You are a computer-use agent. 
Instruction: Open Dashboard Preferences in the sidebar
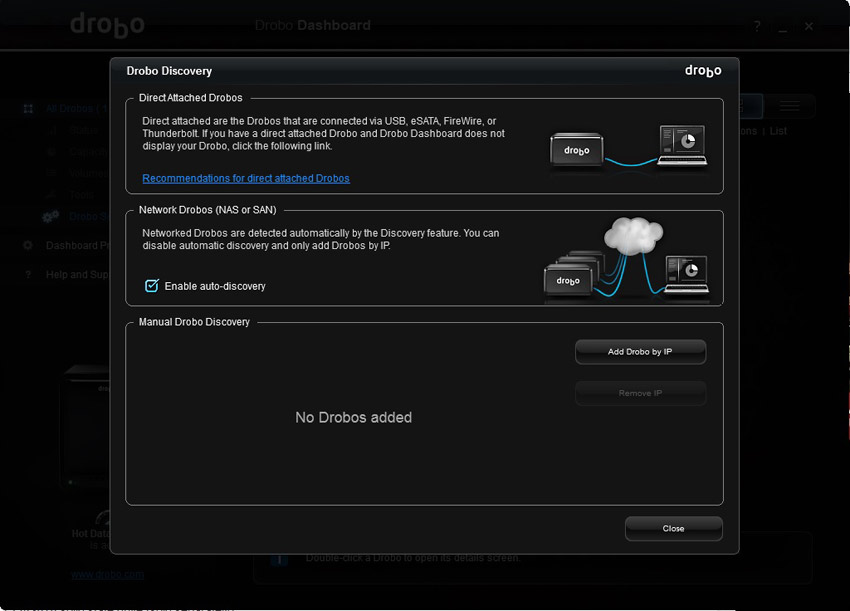tap(78, 246)
